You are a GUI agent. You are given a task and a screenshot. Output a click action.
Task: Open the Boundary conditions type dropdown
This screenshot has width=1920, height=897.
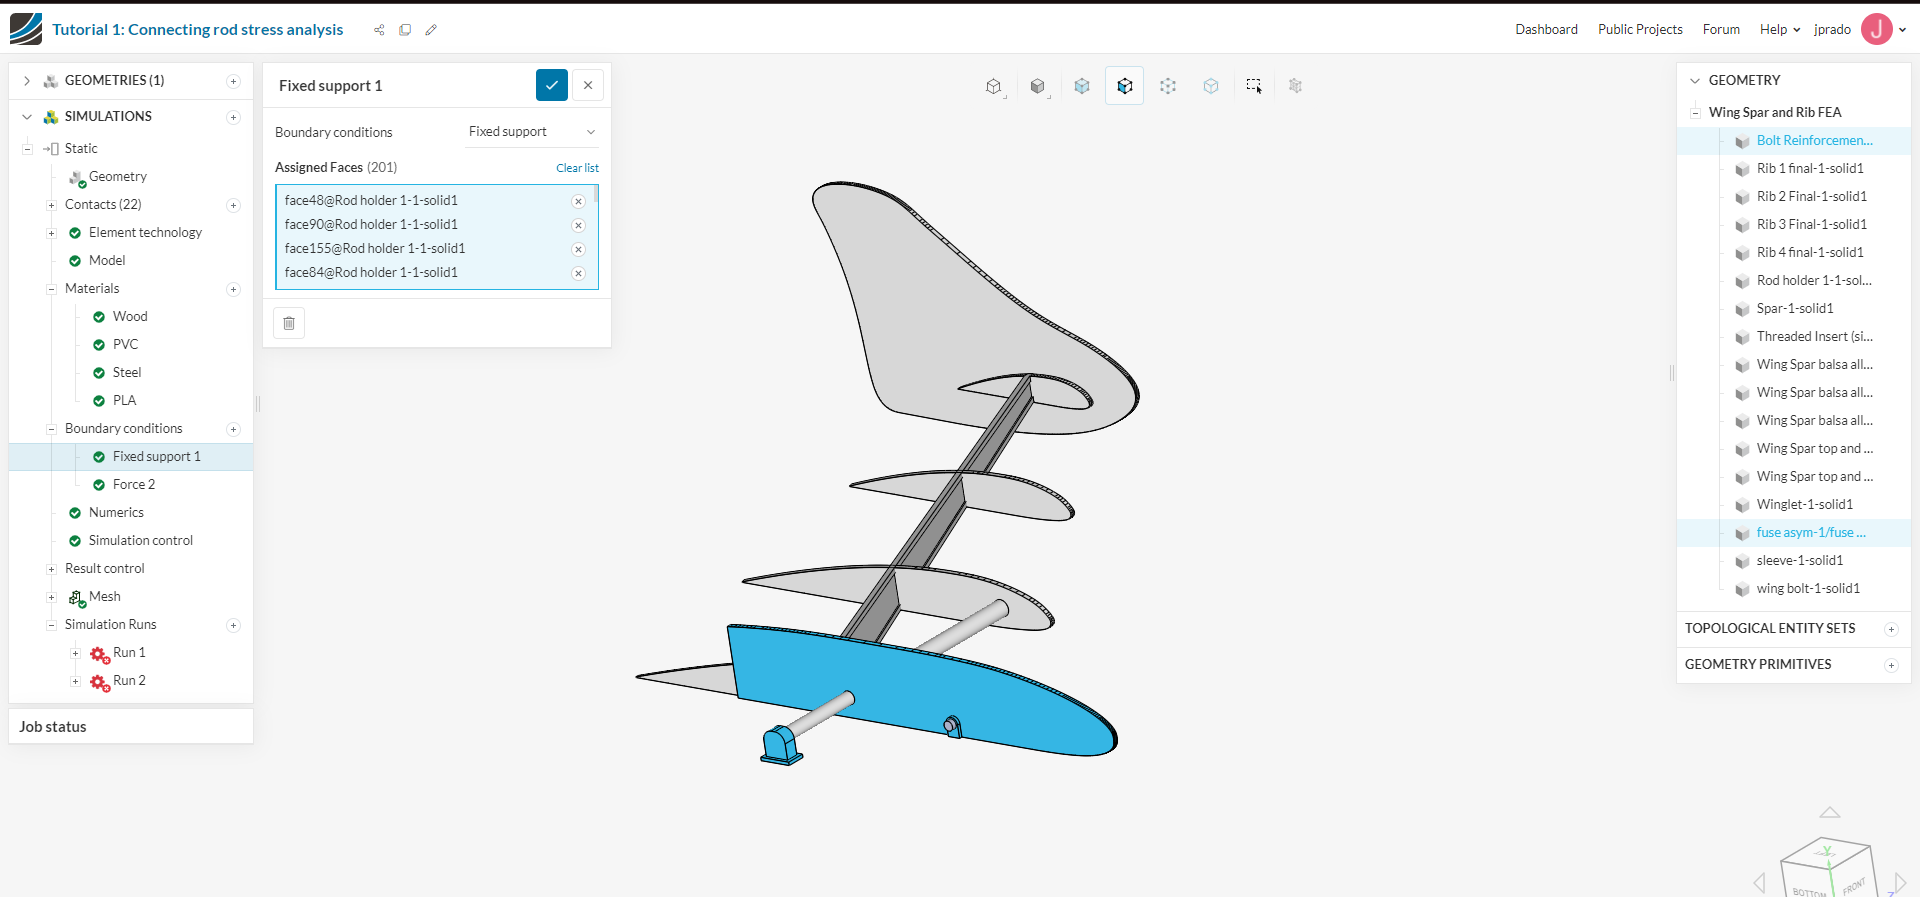532,132
